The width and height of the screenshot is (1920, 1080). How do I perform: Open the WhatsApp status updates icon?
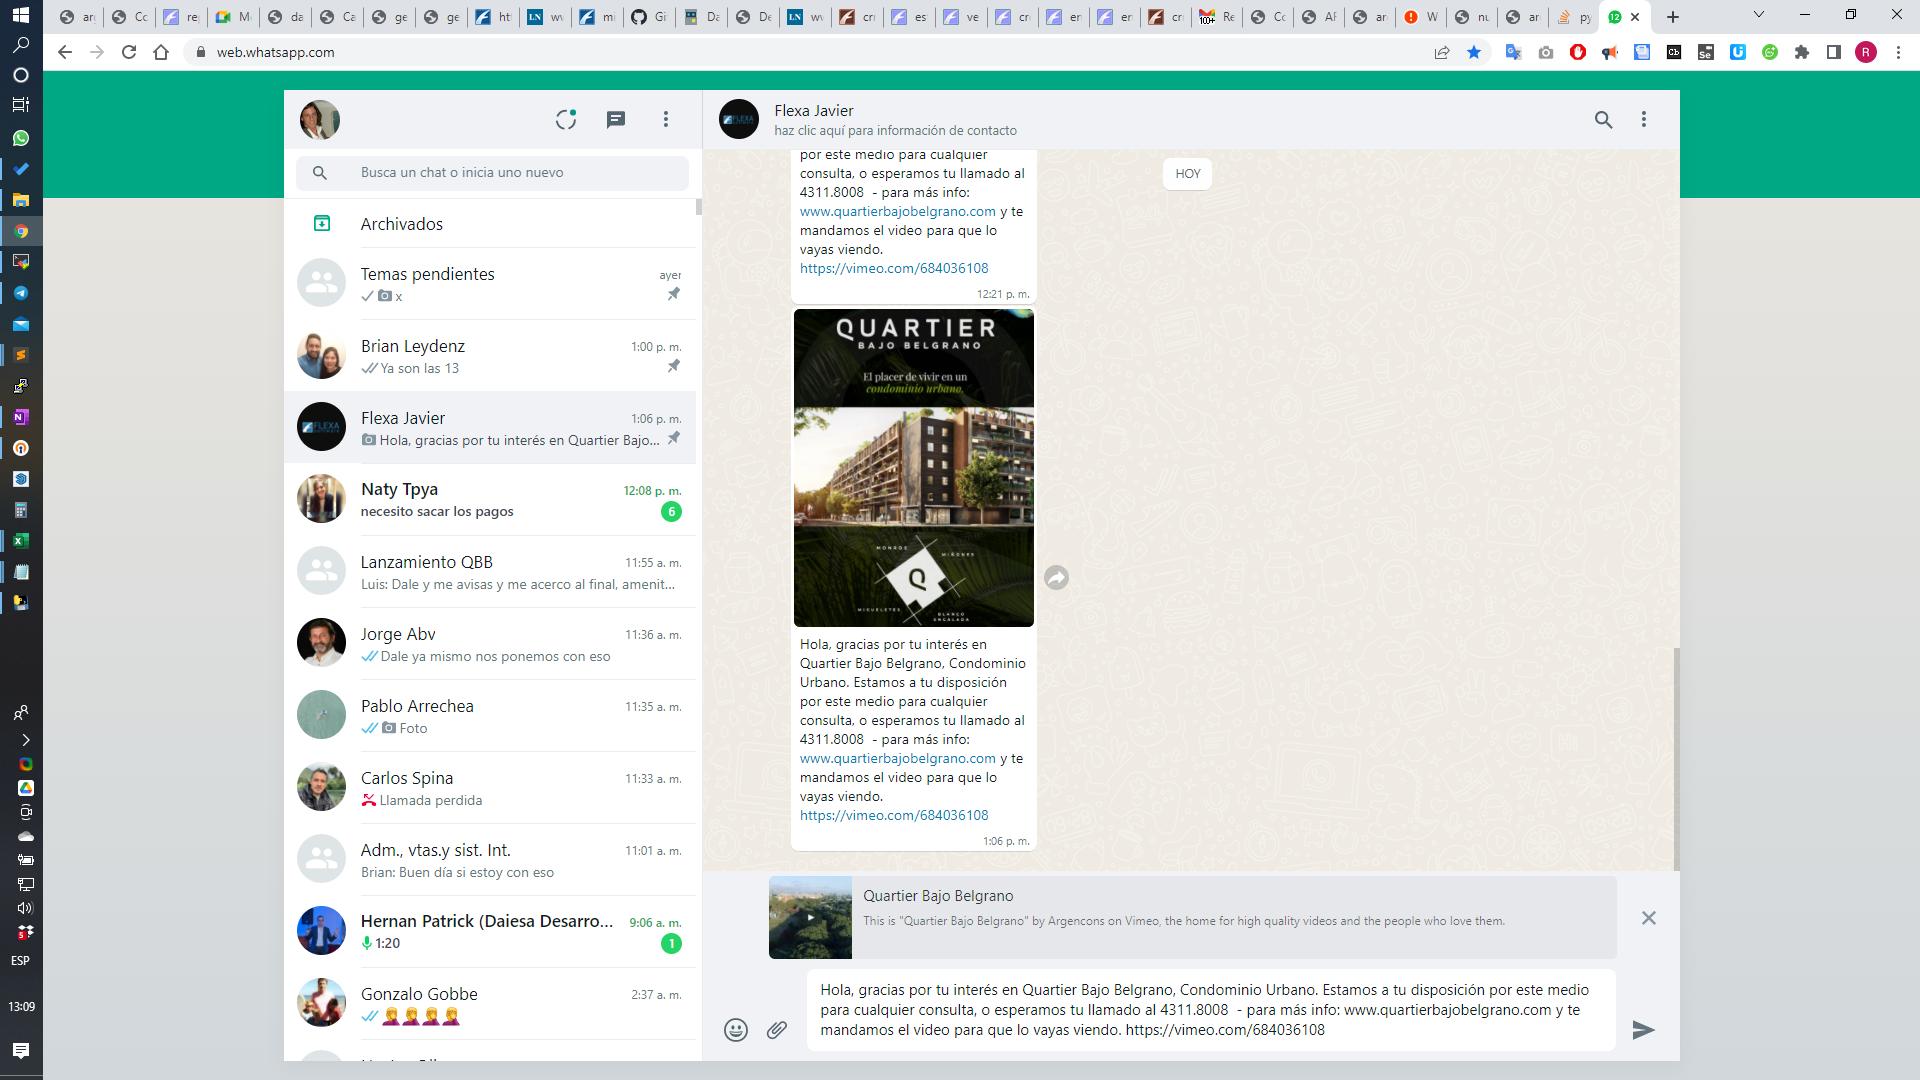pyautogui.click(x=566, y=120)
